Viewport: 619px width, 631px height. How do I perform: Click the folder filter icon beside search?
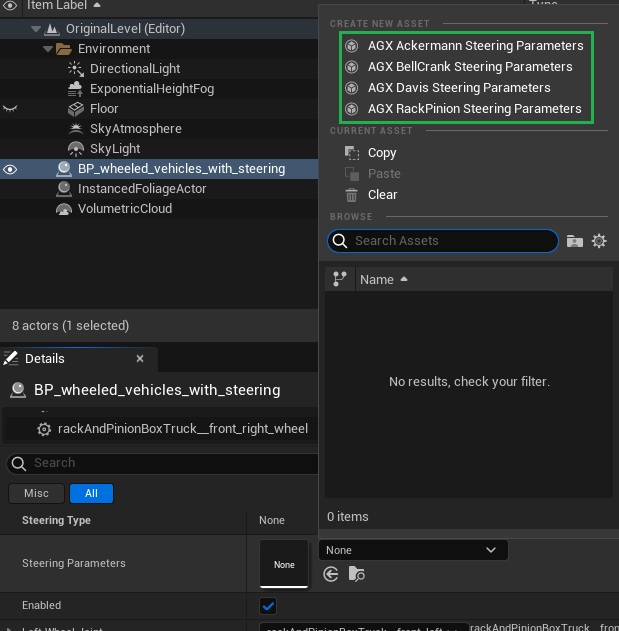(x=574, y=241)
